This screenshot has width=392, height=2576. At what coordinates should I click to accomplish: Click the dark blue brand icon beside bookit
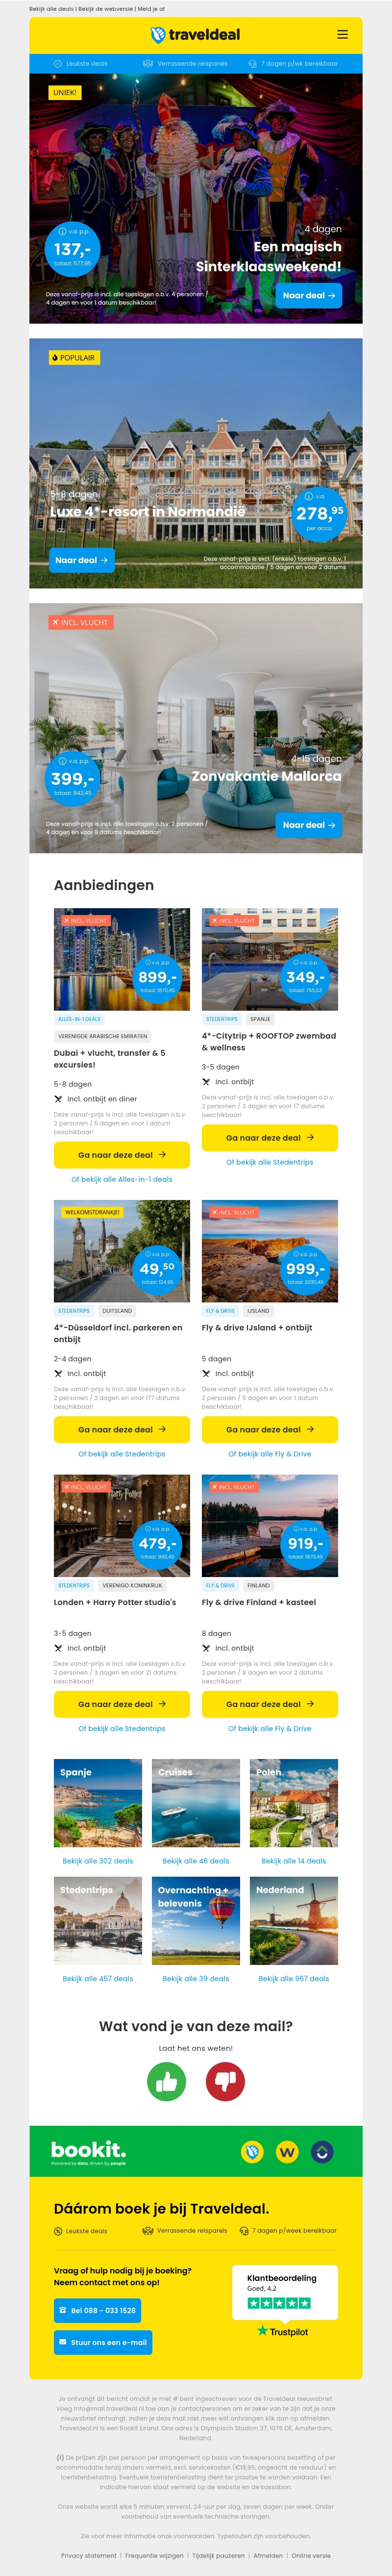(322, 2151)
